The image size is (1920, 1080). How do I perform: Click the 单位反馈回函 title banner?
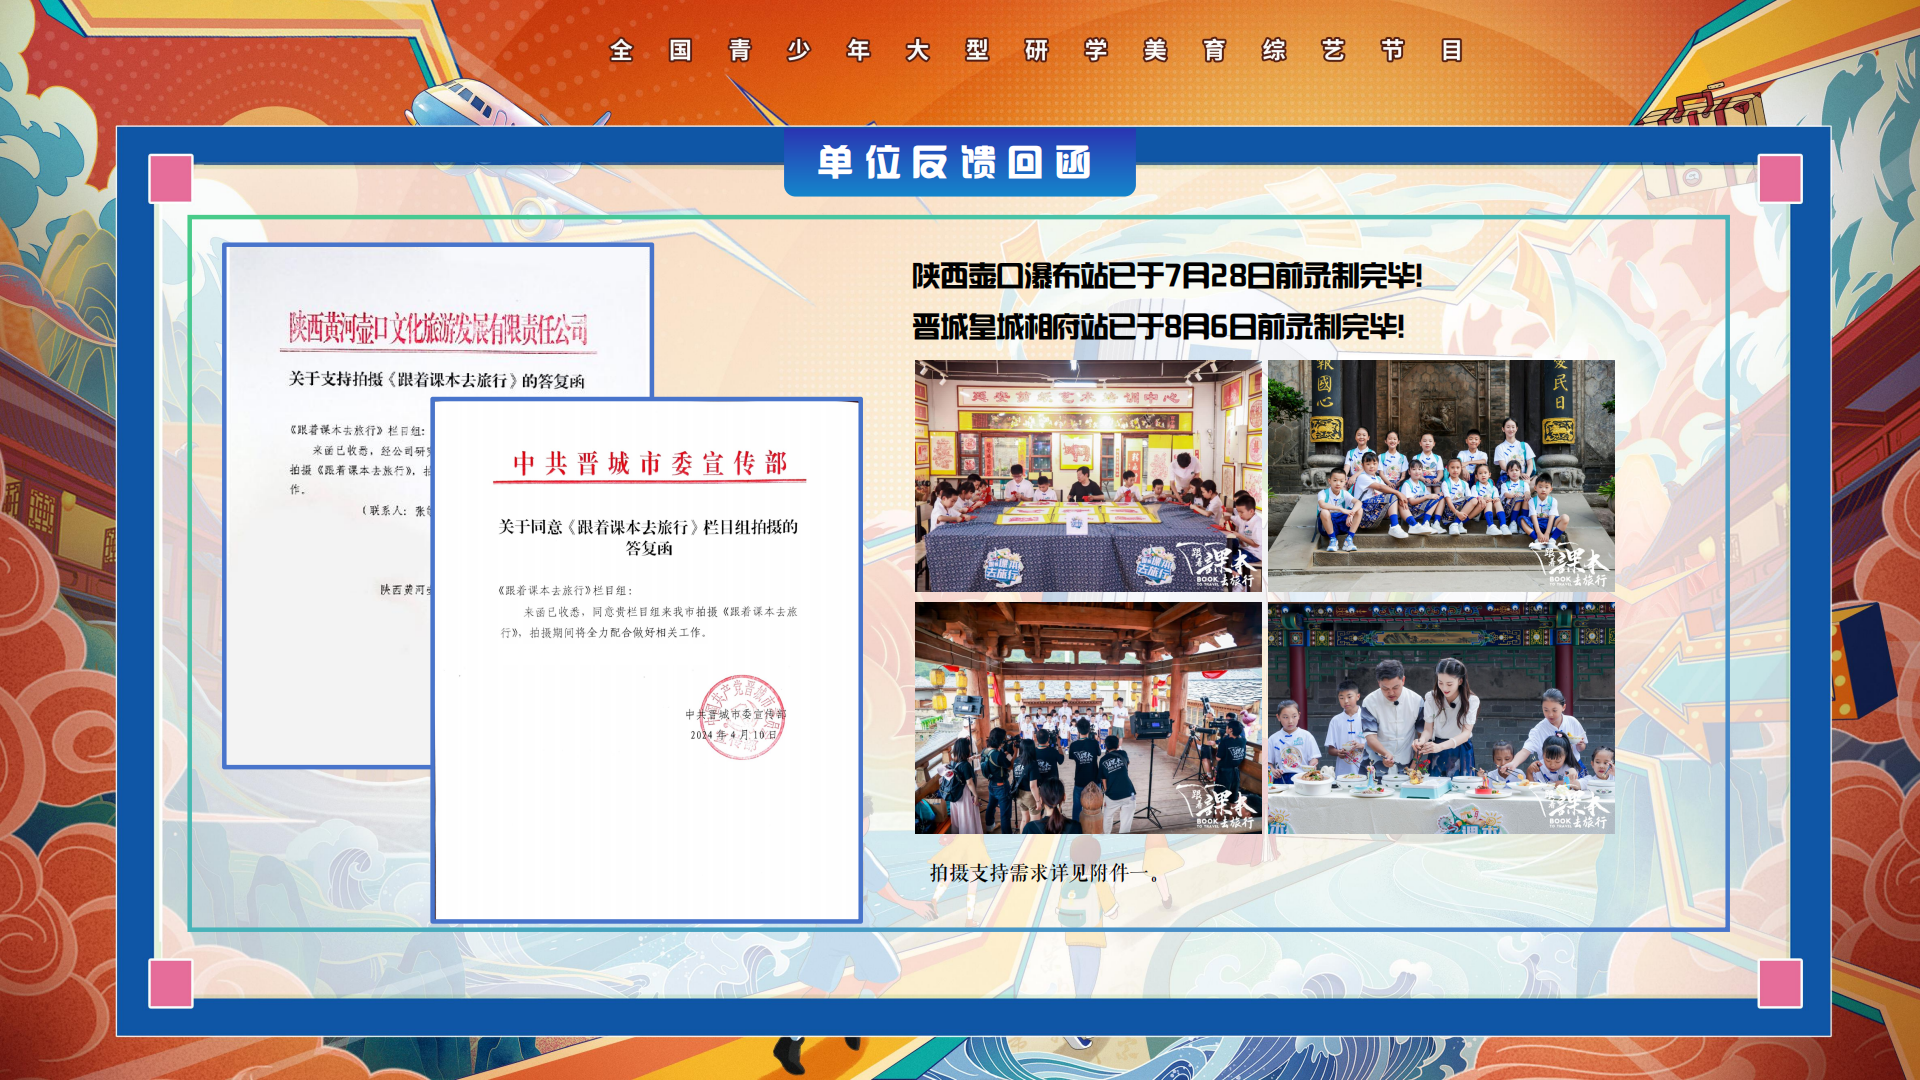tap(959, 162)
